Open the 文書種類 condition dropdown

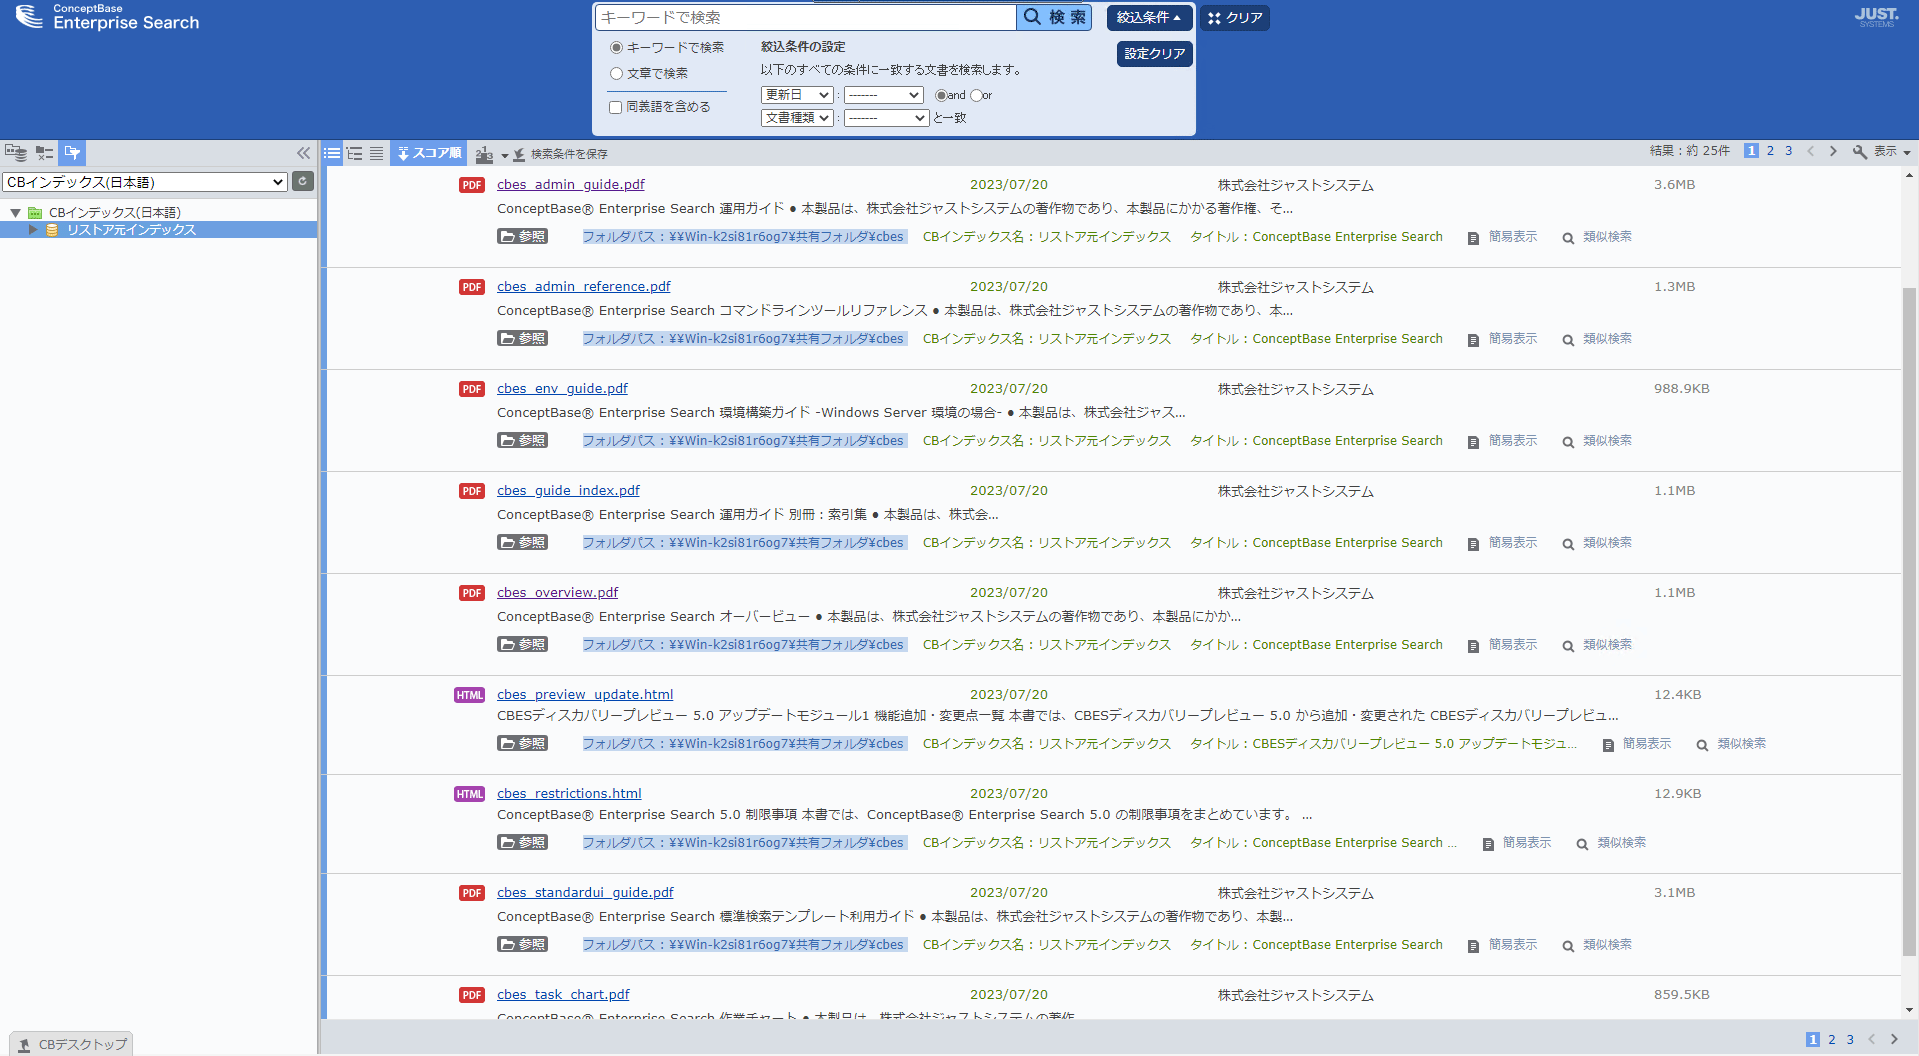coord(797,118)
